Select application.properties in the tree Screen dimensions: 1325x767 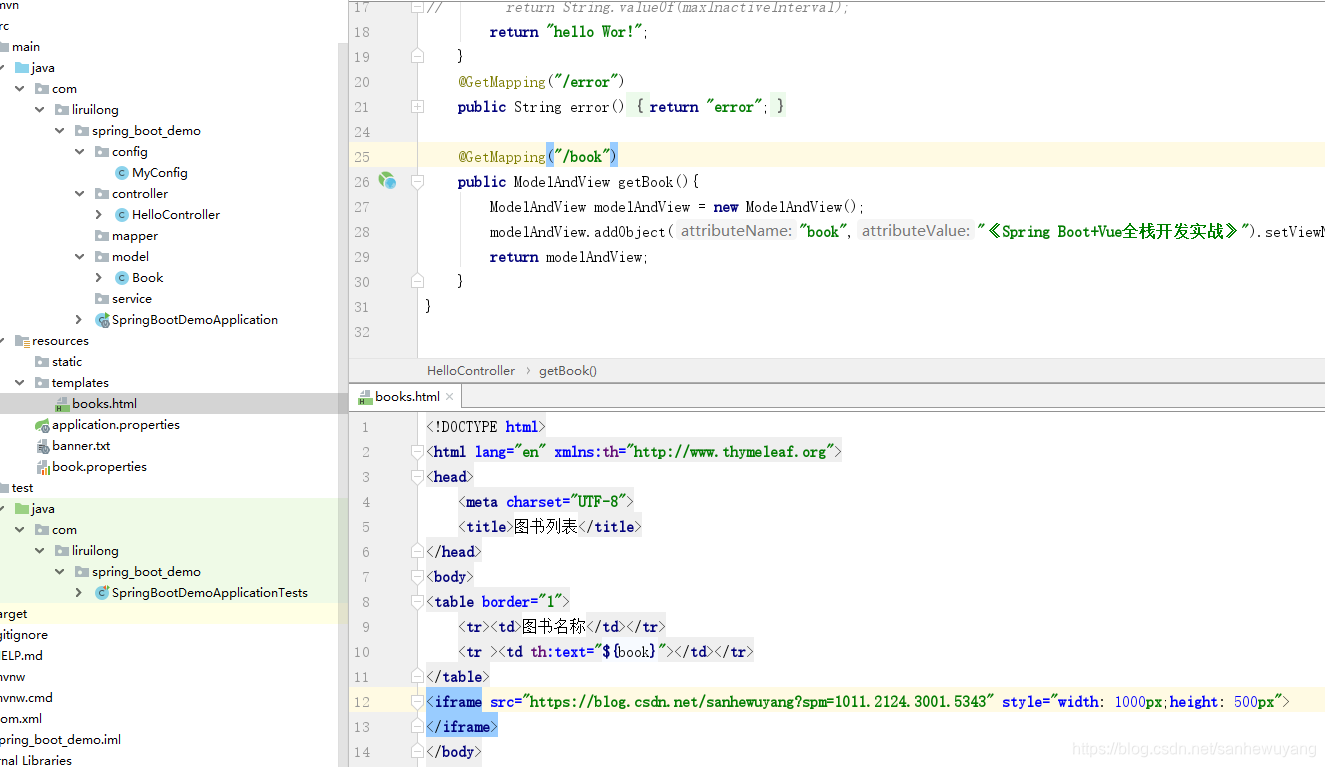point(116,425)
